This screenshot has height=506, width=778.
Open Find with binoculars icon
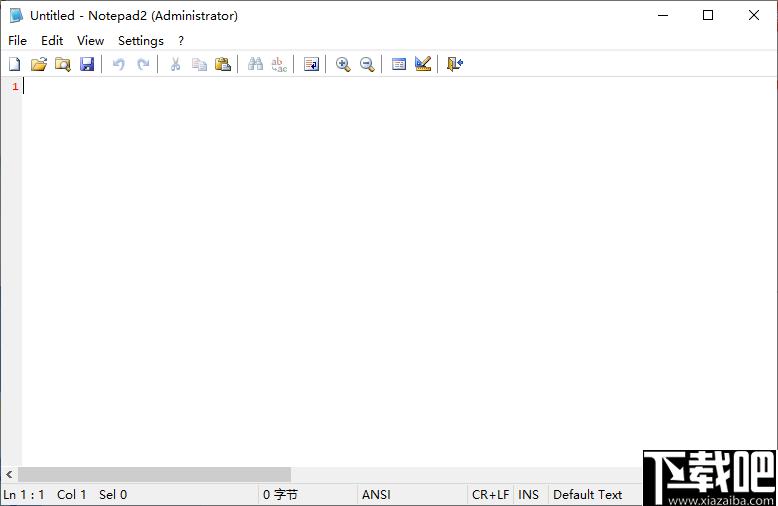point(255,64)
